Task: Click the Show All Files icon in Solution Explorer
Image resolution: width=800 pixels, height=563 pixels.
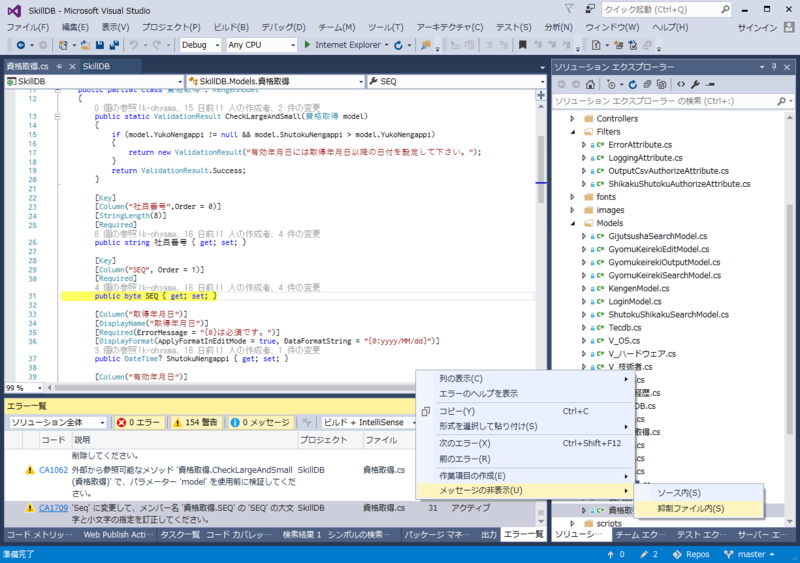Action: point(661,84)
